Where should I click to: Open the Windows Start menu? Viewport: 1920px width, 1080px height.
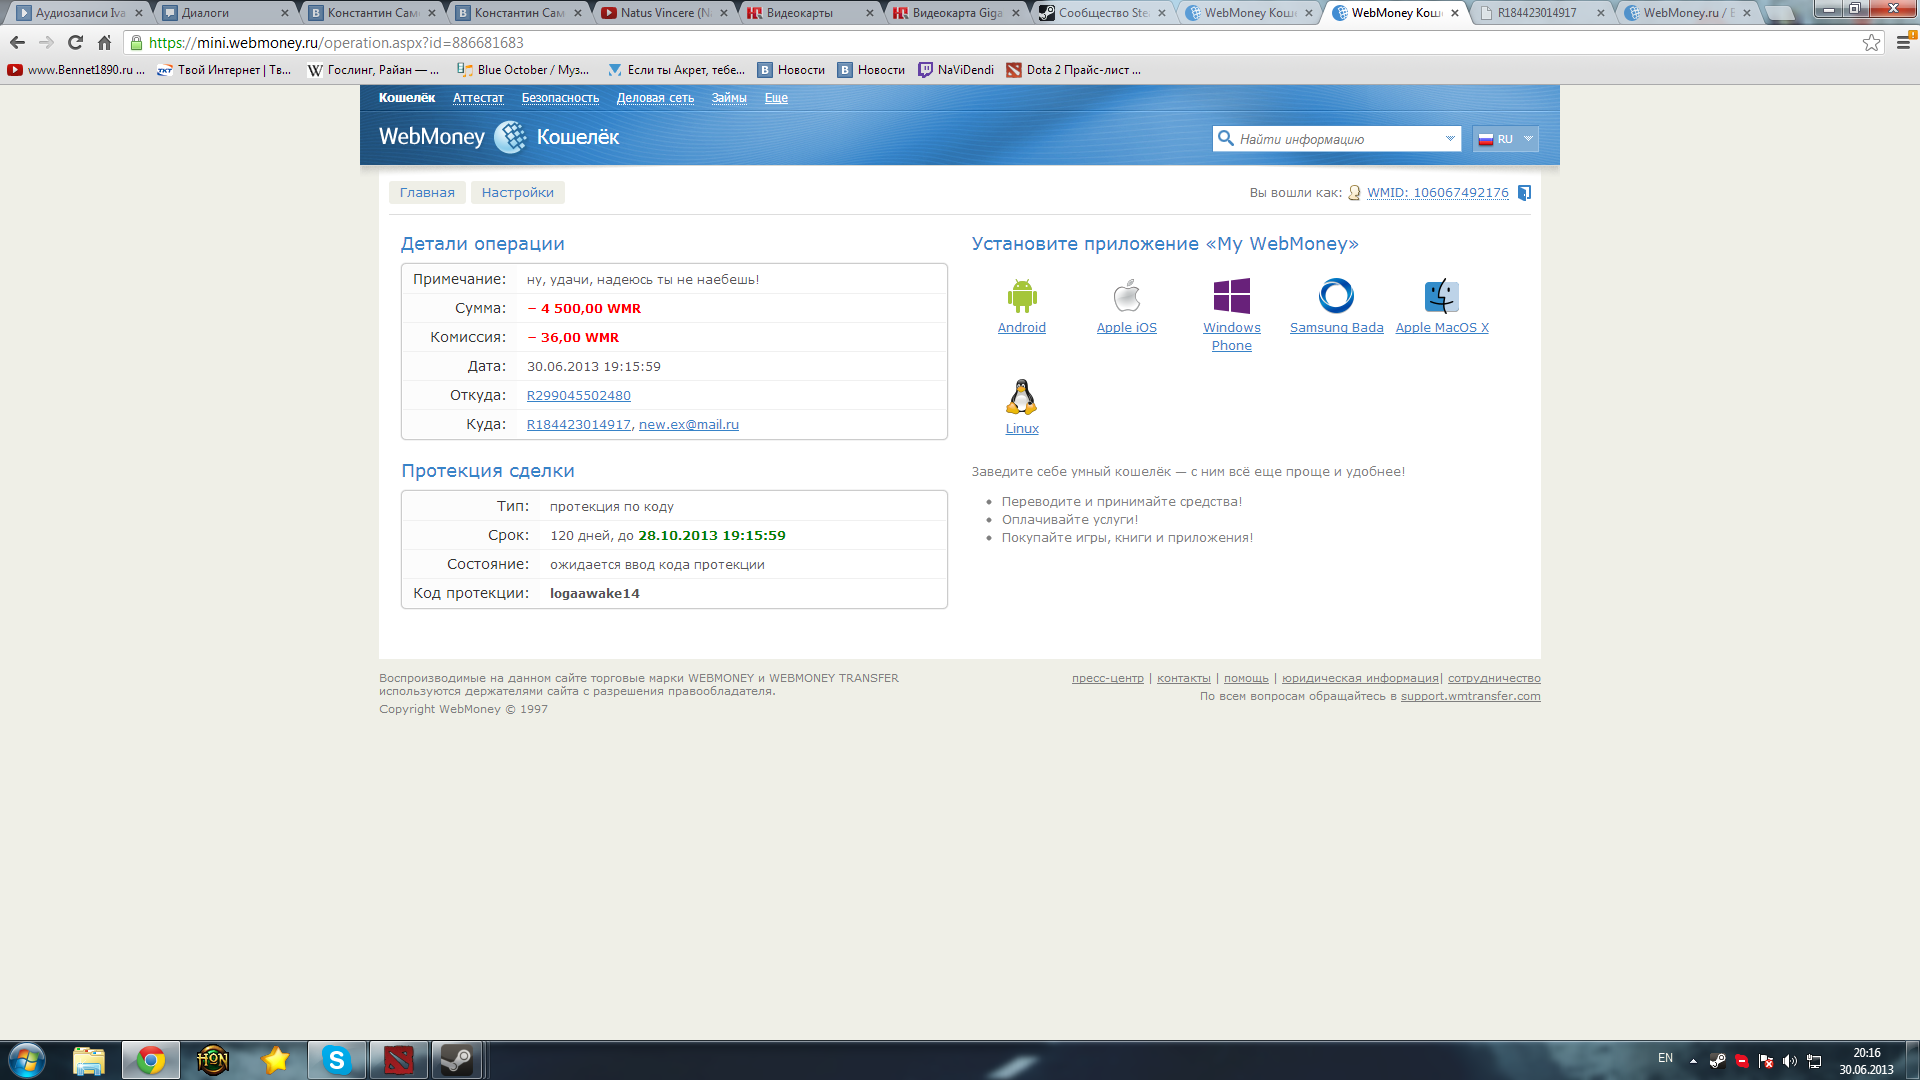[x=26, y=1060]
